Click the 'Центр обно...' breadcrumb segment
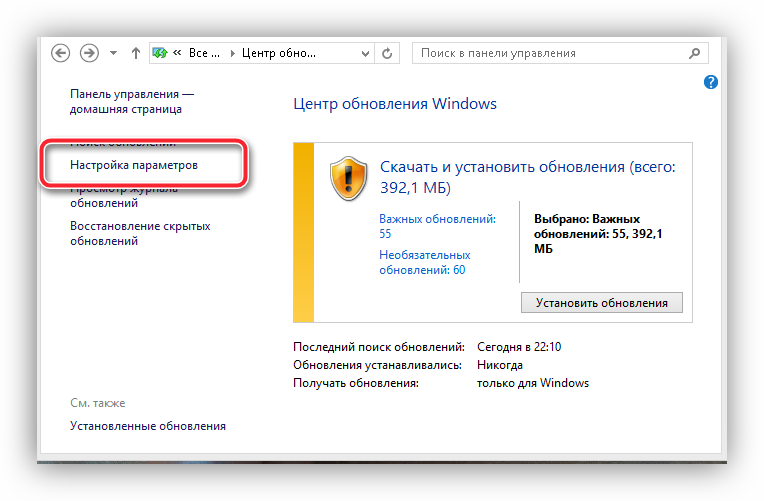 coord(279,53)
